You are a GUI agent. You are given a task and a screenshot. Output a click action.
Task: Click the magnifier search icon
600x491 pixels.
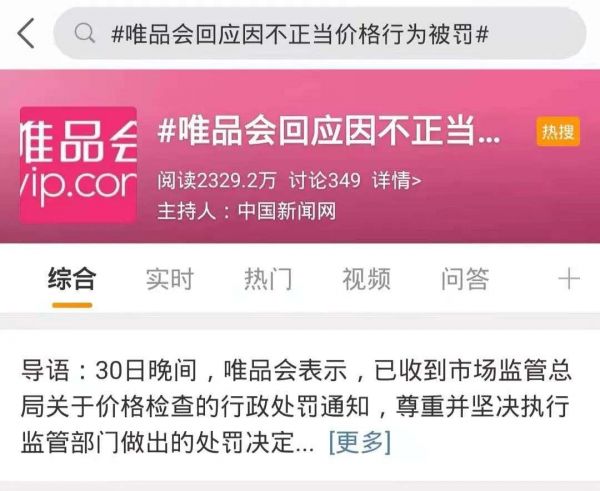click(x=85, y=33)
